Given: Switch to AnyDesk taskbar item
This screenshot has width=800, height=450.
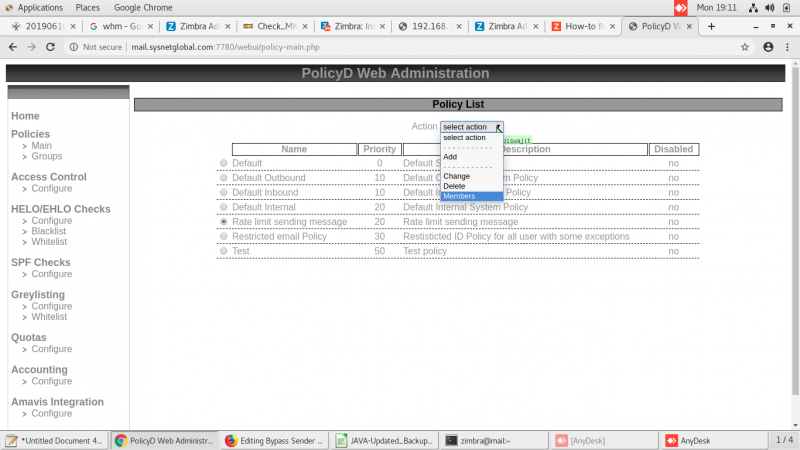Looking at the screenshot, I should click(713, 440).
